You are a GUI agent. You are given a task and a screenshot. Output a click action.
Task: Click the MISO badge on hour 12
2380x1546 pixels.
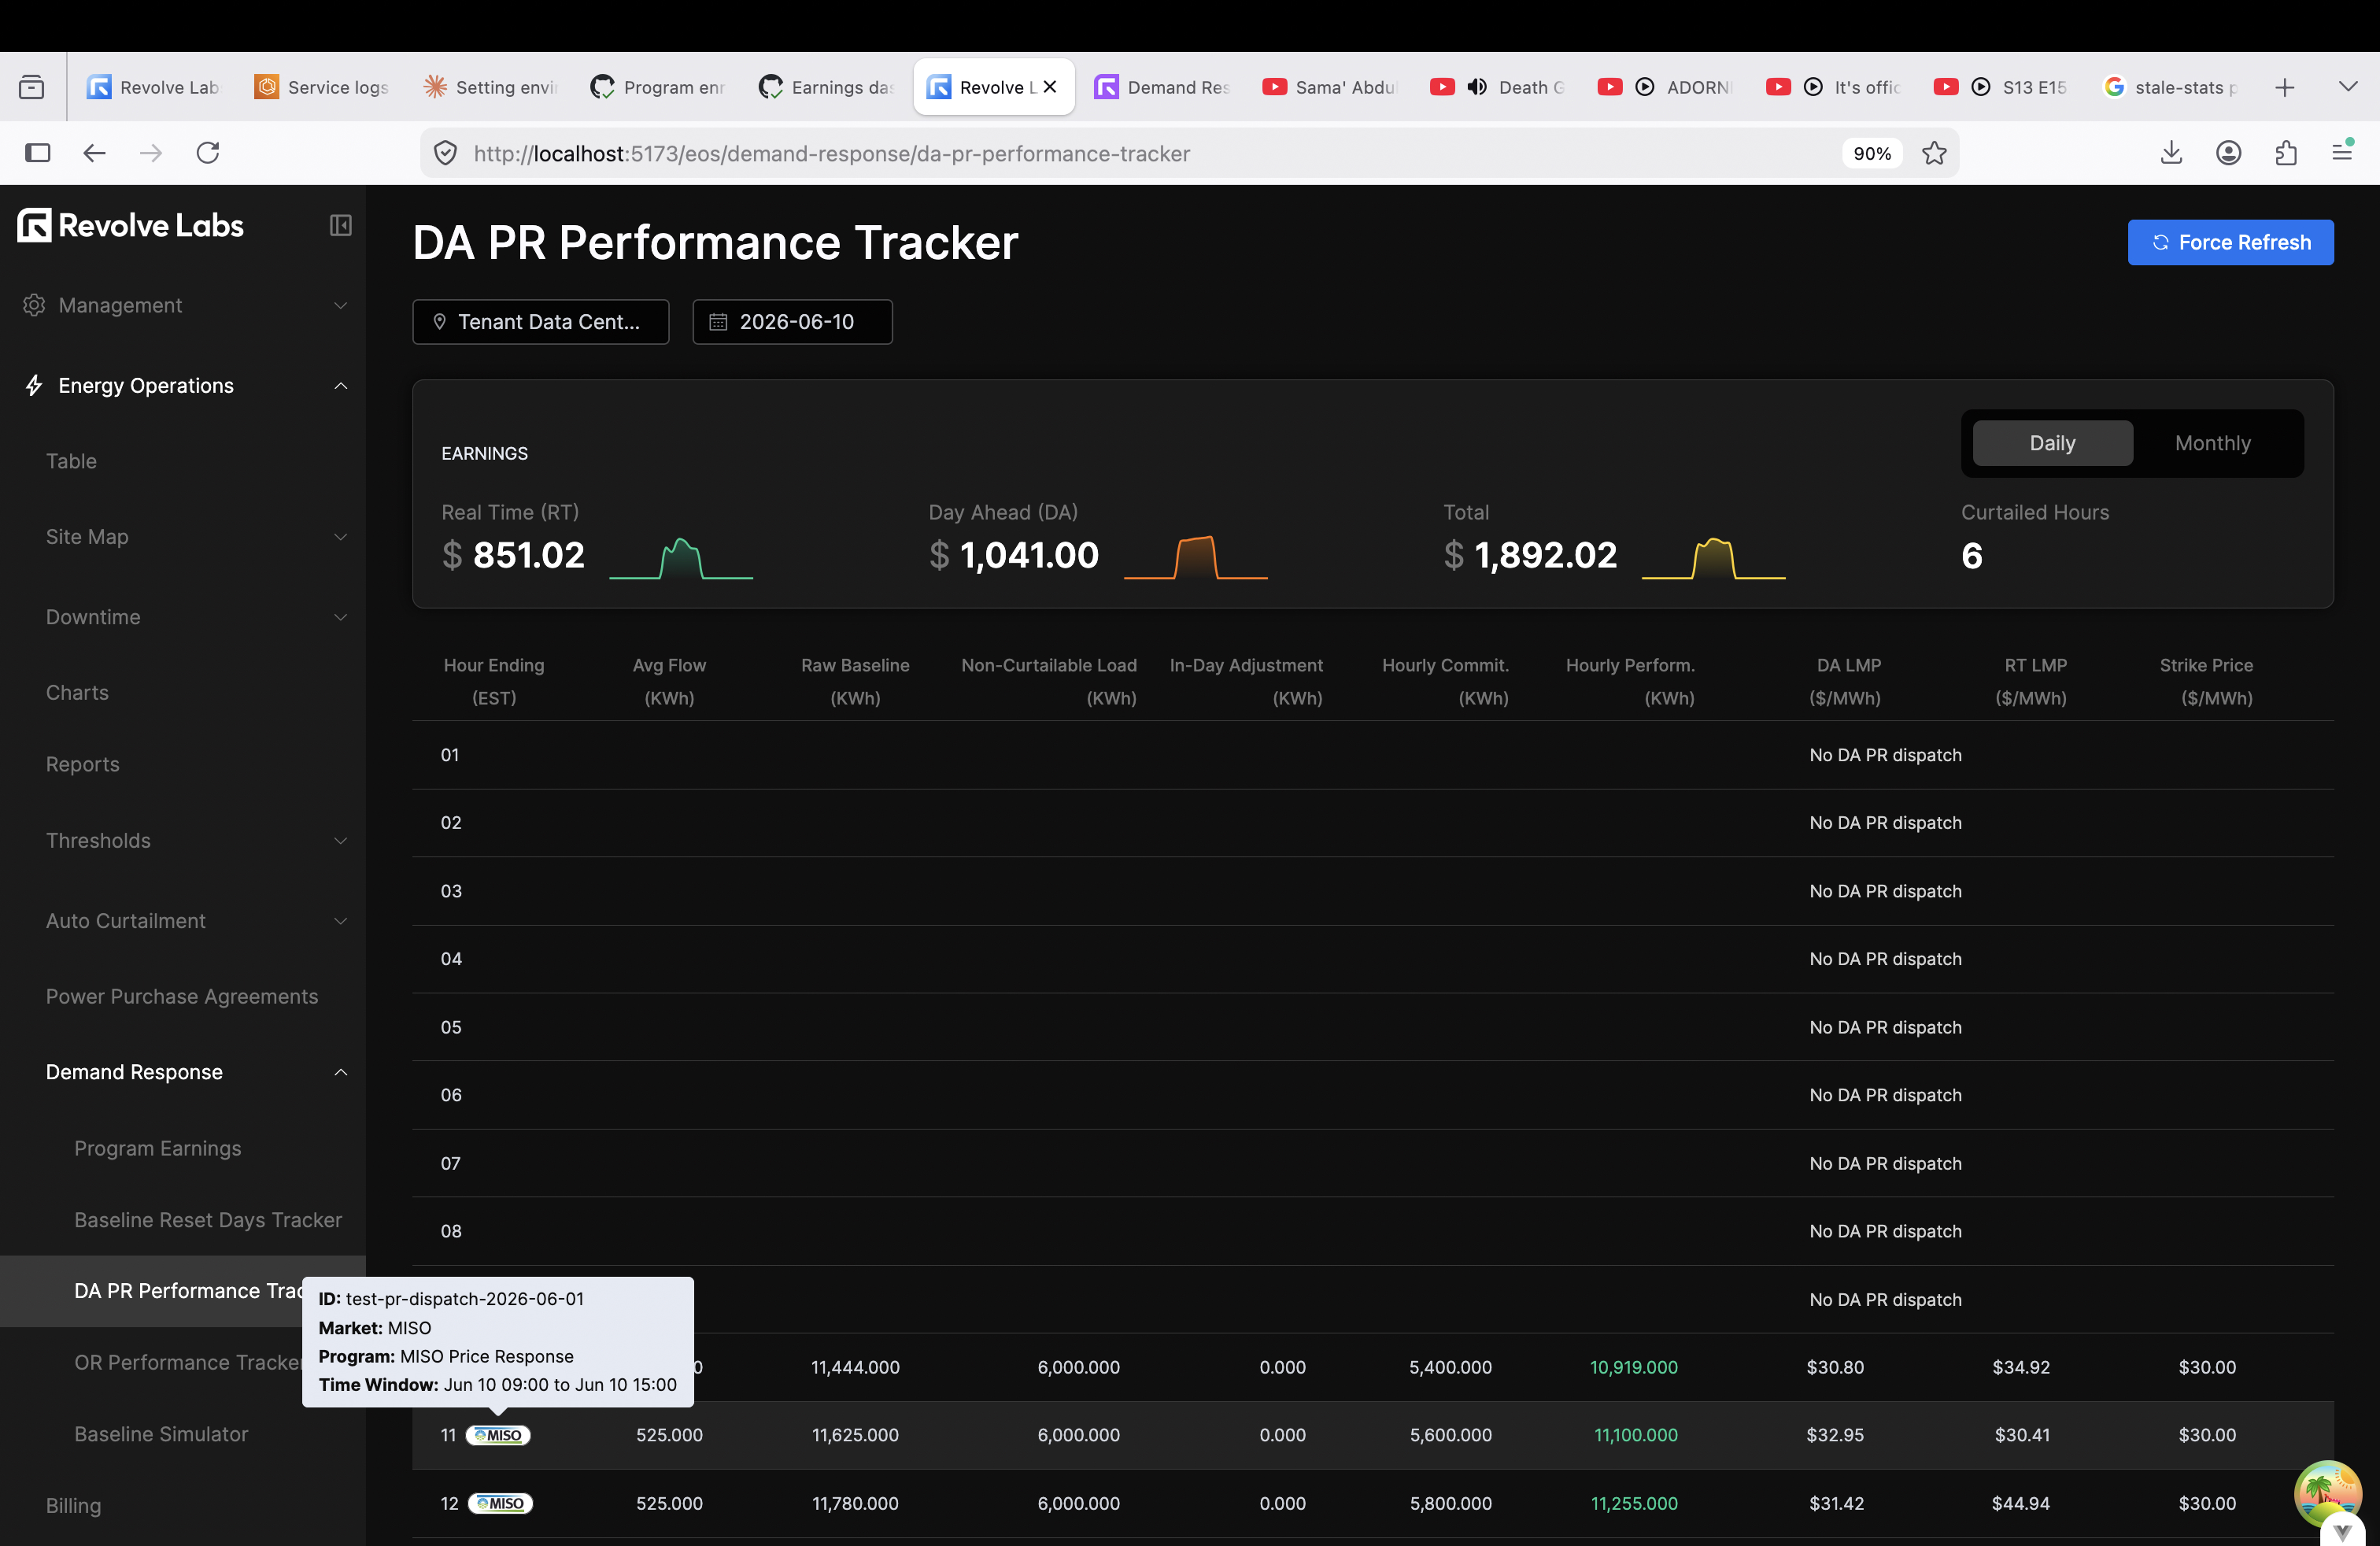click(x=500, y=1503)
